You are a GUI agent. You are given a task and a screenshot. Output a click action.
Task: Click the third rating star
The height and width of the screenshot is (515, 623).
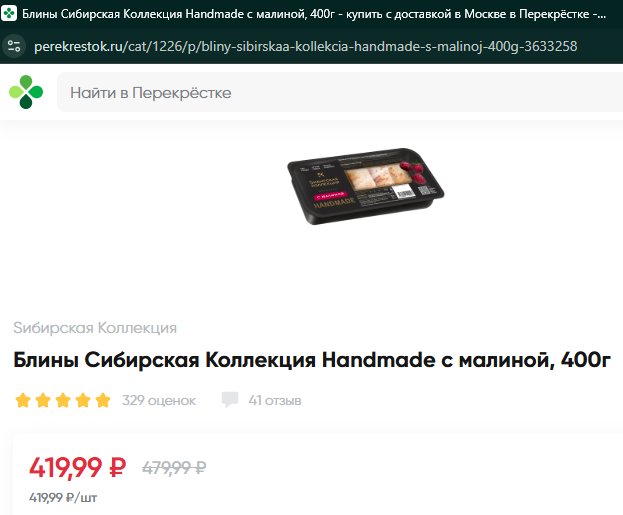(x=63, y=400)
